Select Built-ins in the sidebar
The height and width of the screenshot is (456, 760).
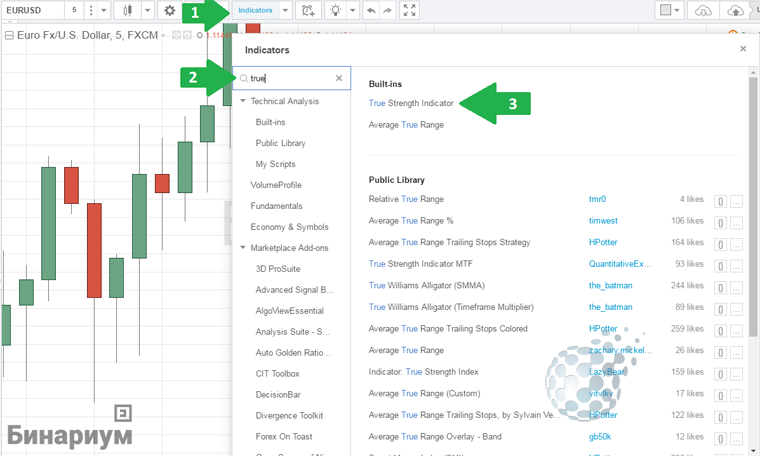pos(270,122)
